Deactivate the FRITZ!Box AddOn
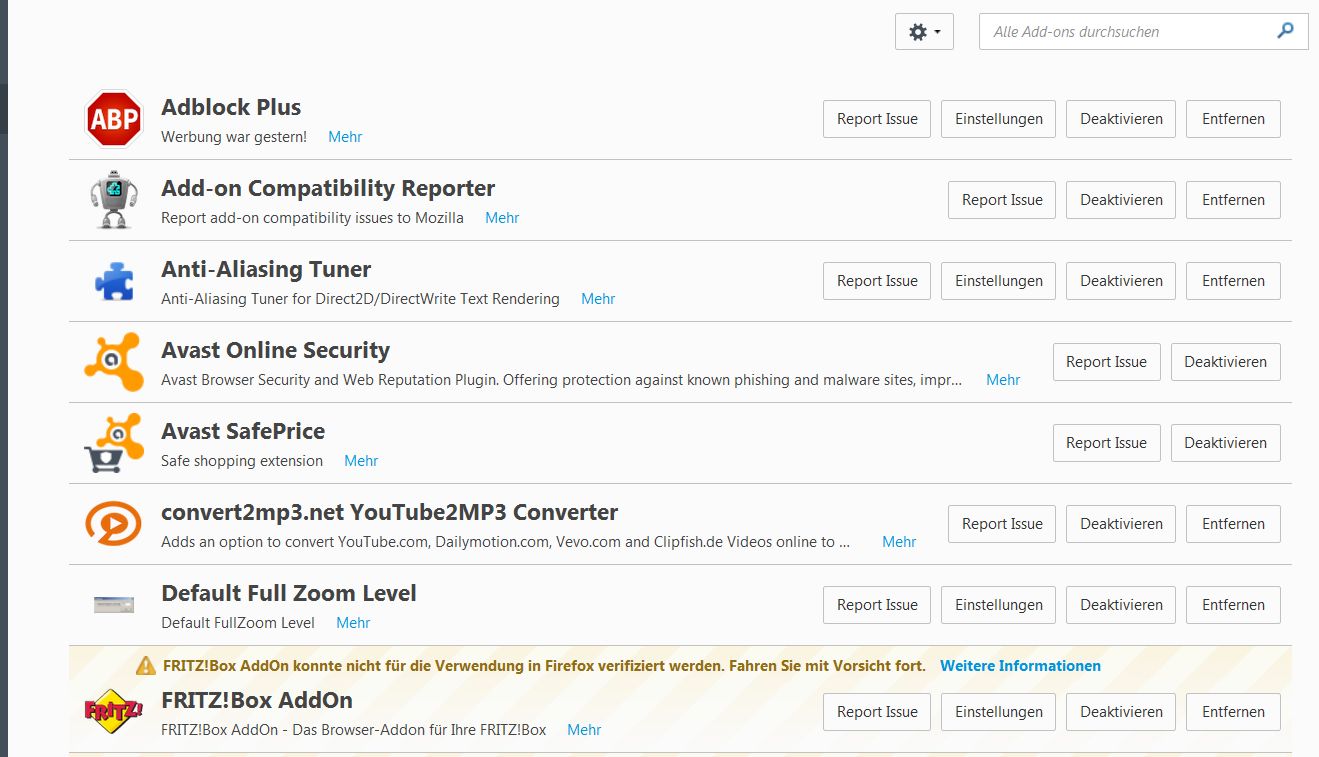The image size is (1319, 757). pos(1121,712)
